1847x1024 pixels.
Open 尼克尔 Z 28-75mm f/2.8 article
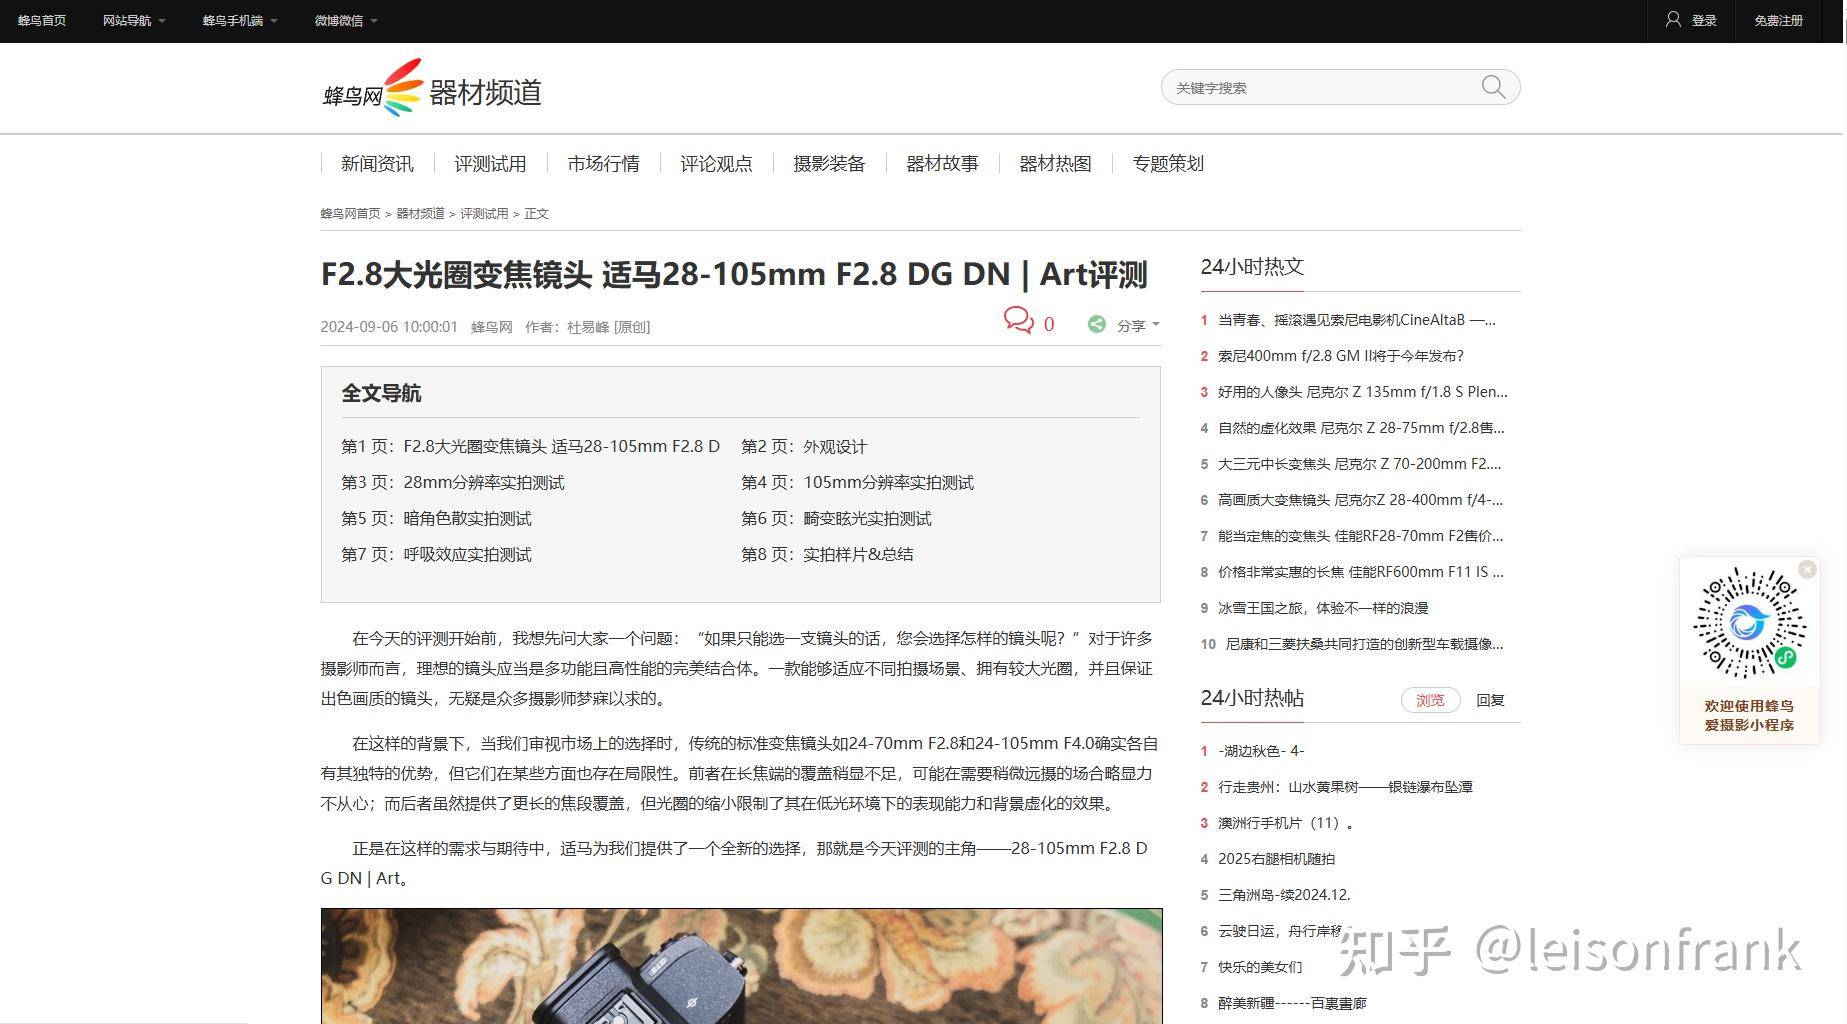click(x=1361, y=428)
